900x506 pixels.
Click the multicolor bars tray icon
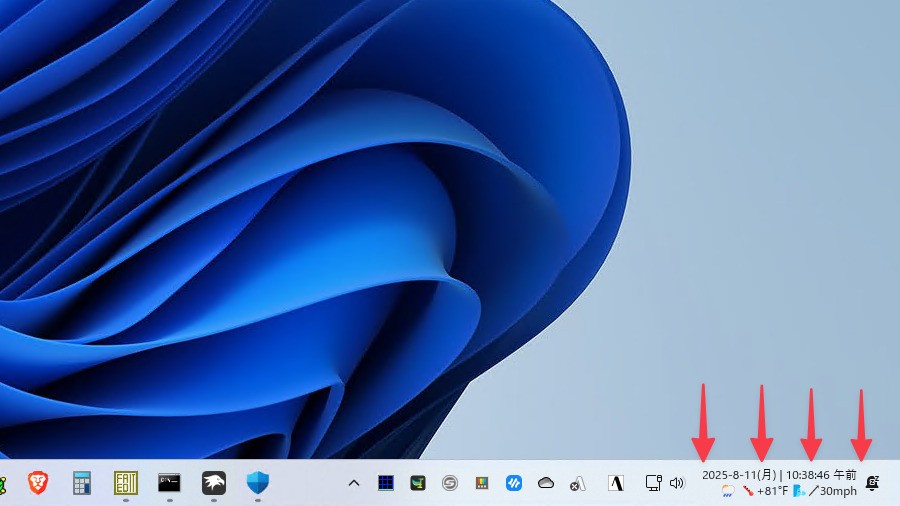click(x=481, y=483)
